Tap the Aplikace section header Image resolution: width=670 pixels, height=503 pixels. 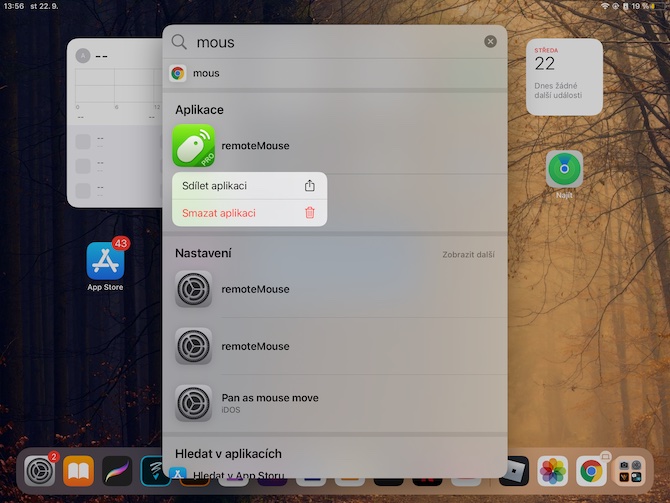coord(199,110)
